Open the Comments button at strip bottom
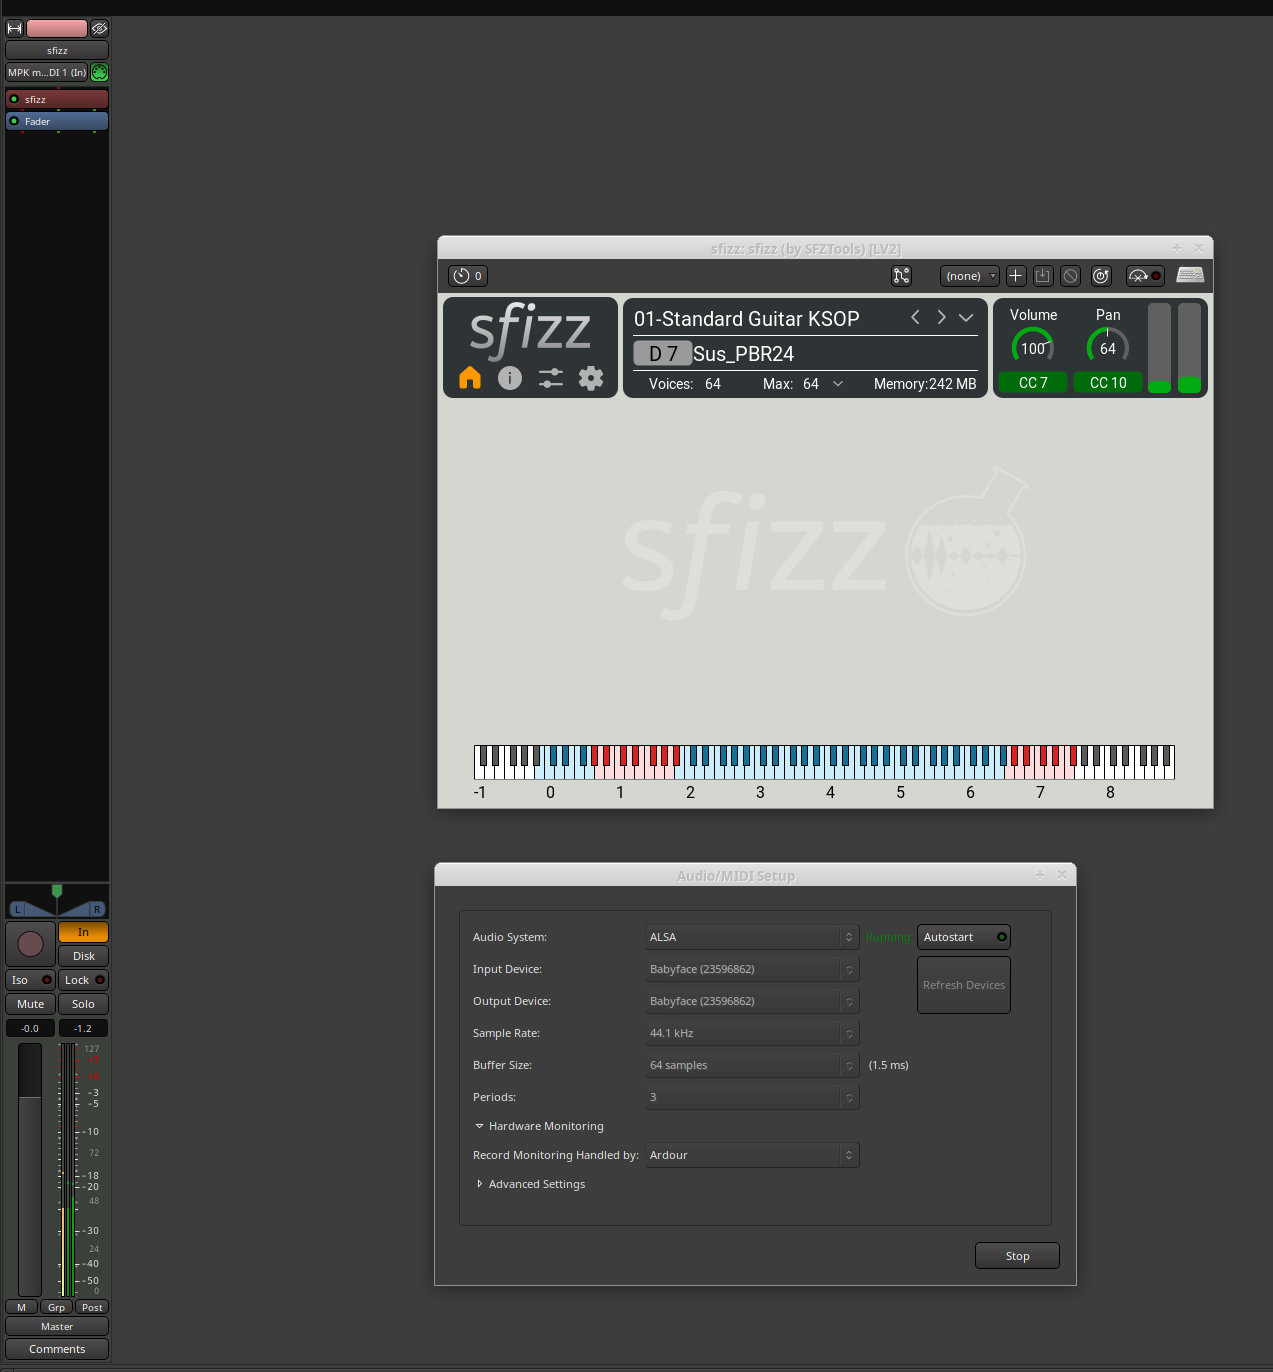This screenshot has height=1372, width=1273. tap(57, 1349)
